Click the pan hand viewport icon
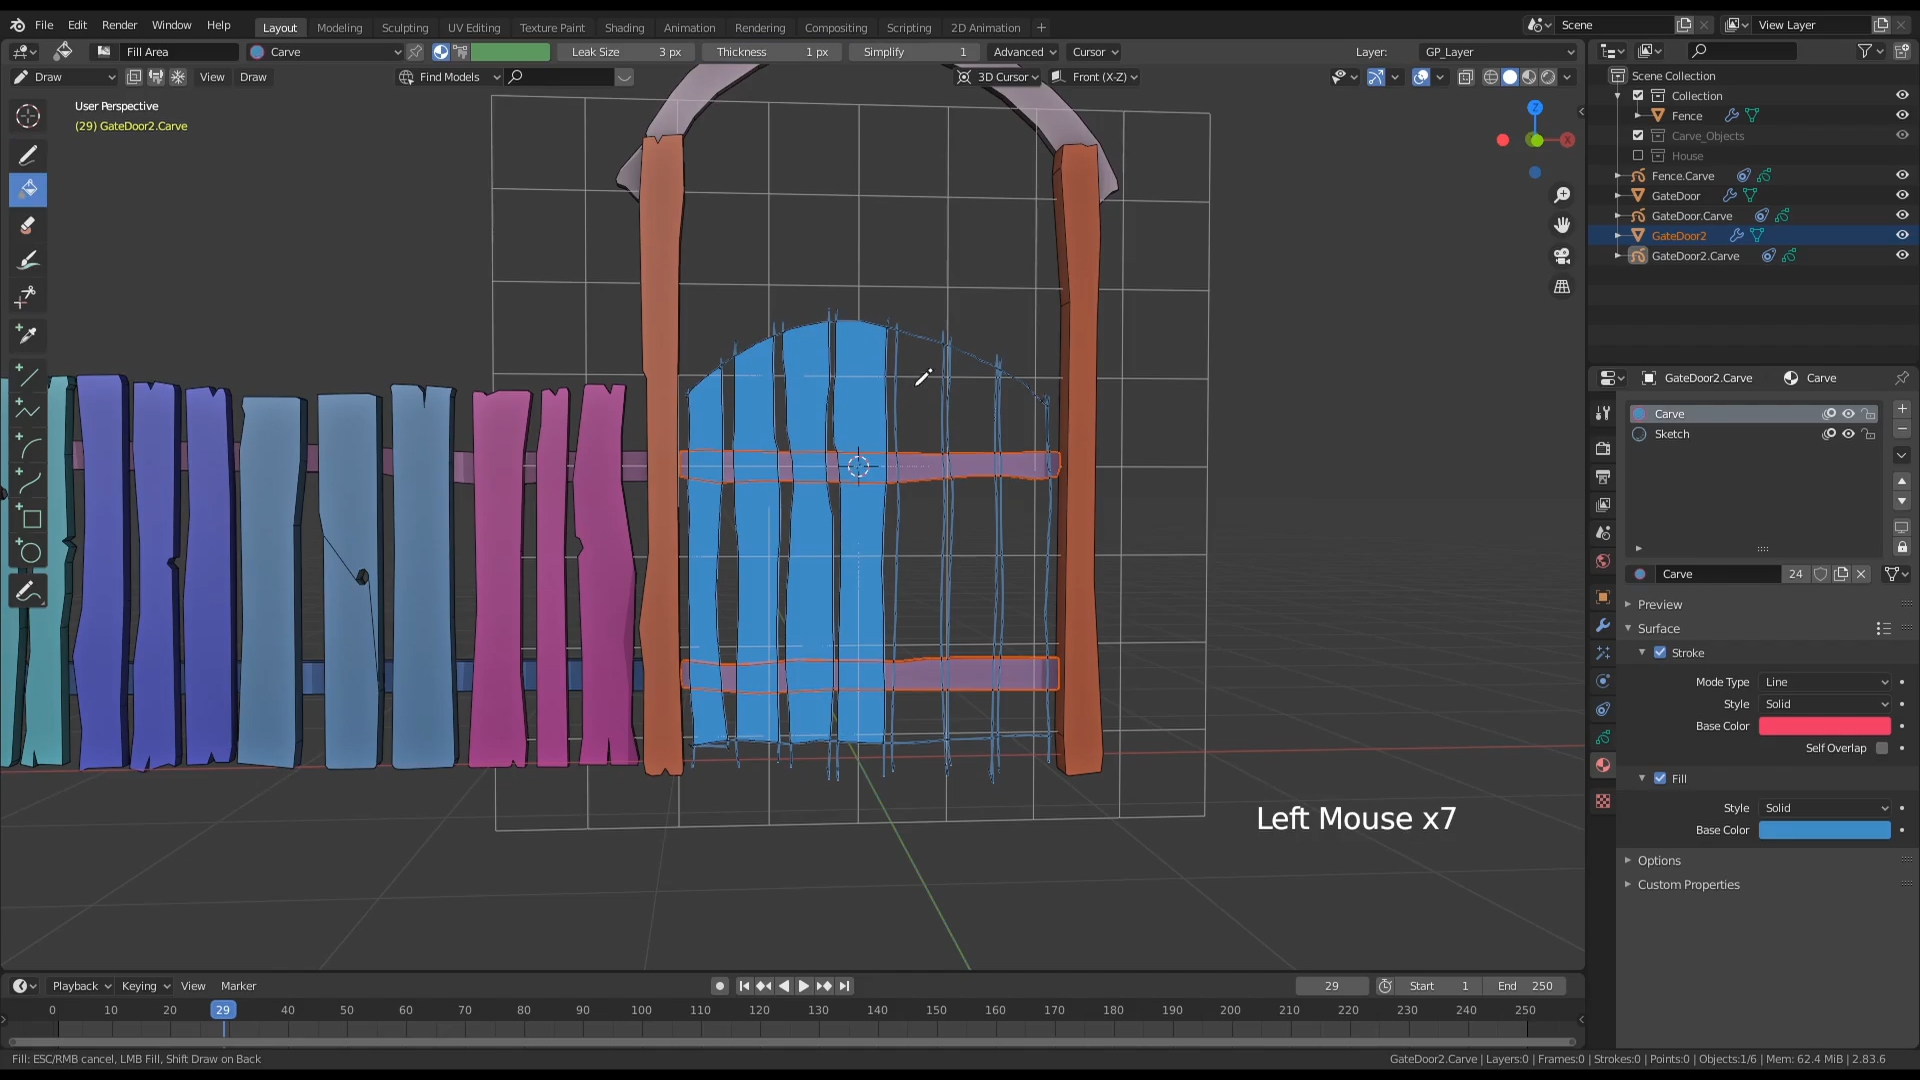 1562,225
